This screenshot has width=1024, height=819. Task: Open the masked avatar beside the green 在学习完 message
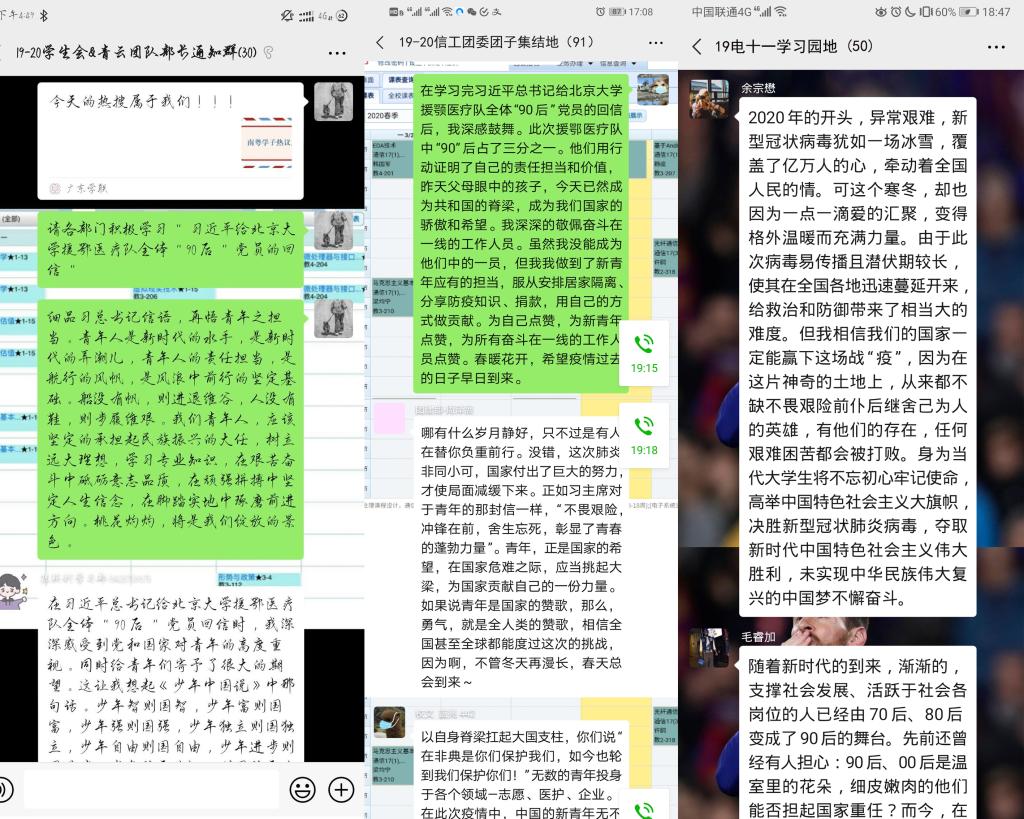pos(652,89)
